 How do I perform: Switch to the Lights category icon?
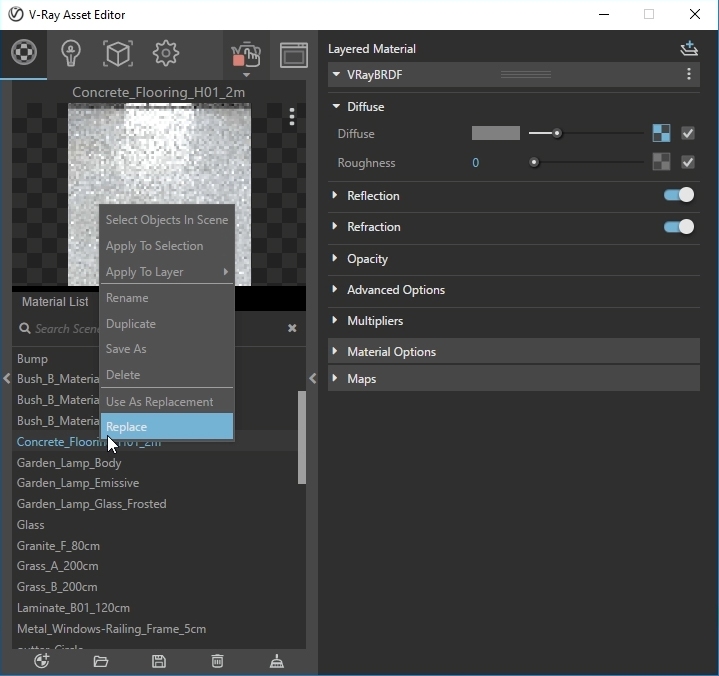coord(70,53)
